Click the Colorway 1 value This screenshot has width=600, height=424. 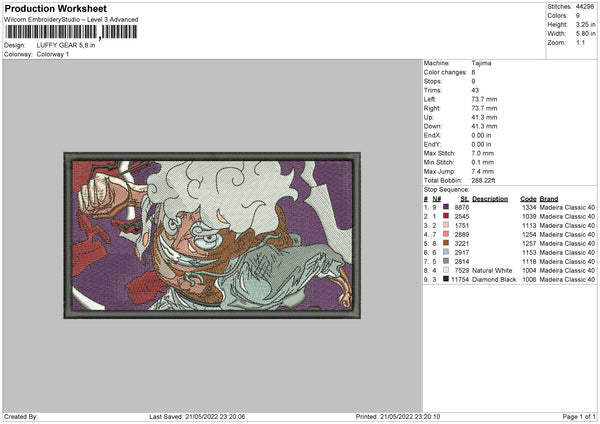[53, 54]
